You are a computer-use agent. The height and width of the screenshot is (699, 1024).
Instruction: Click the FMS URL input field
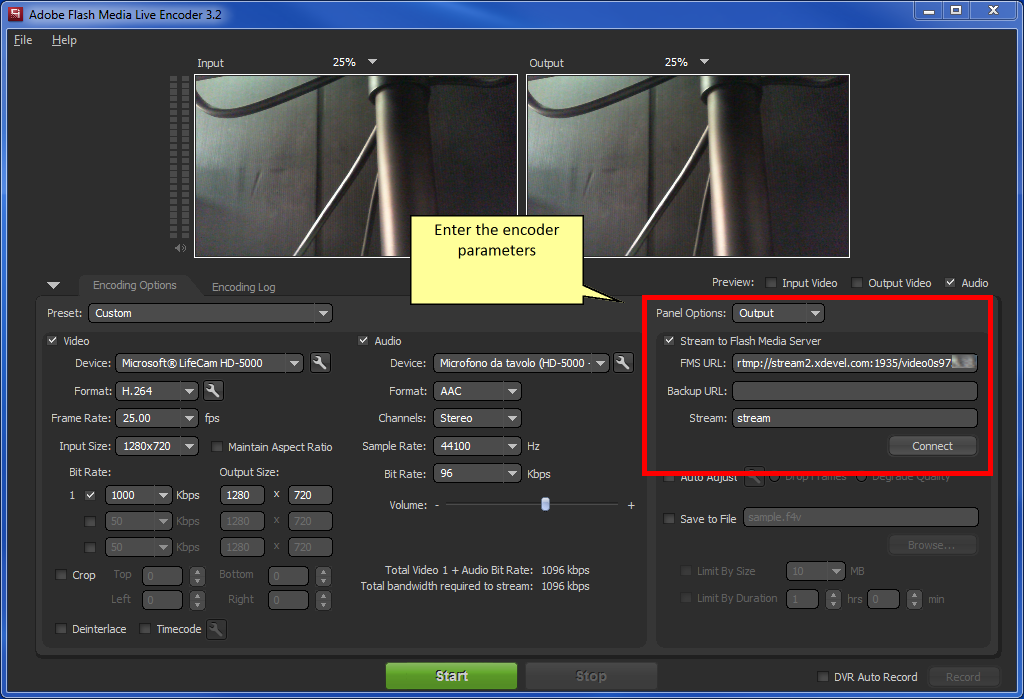pos(855,363)
